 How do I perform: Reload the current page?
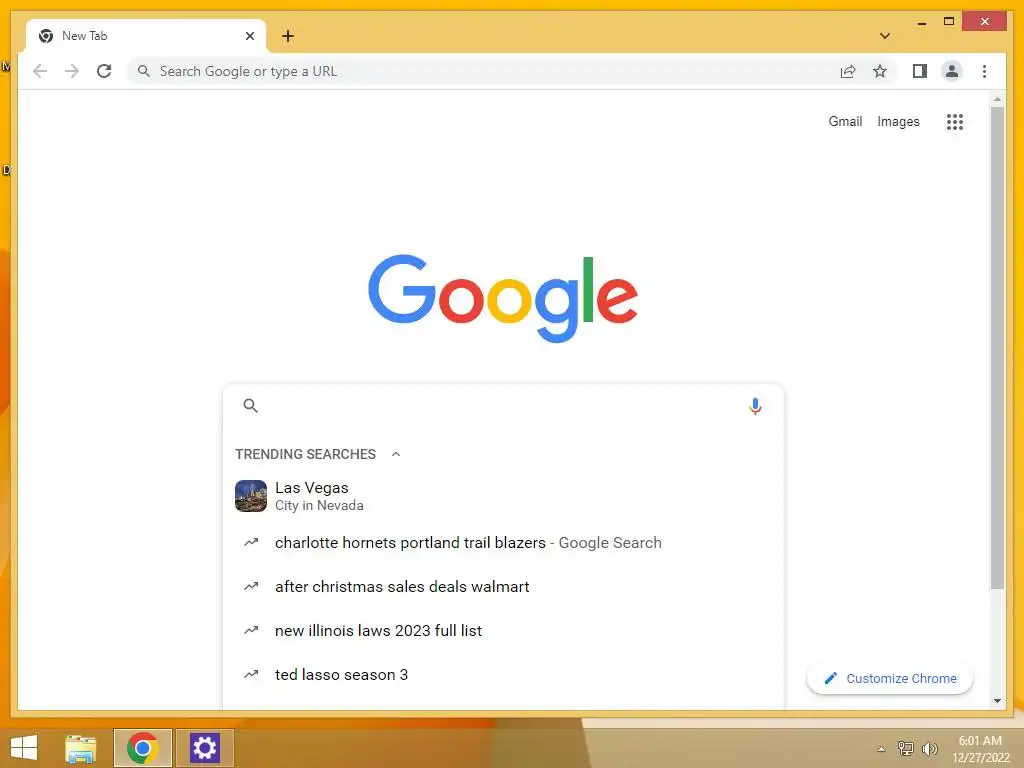click(104, 71)
